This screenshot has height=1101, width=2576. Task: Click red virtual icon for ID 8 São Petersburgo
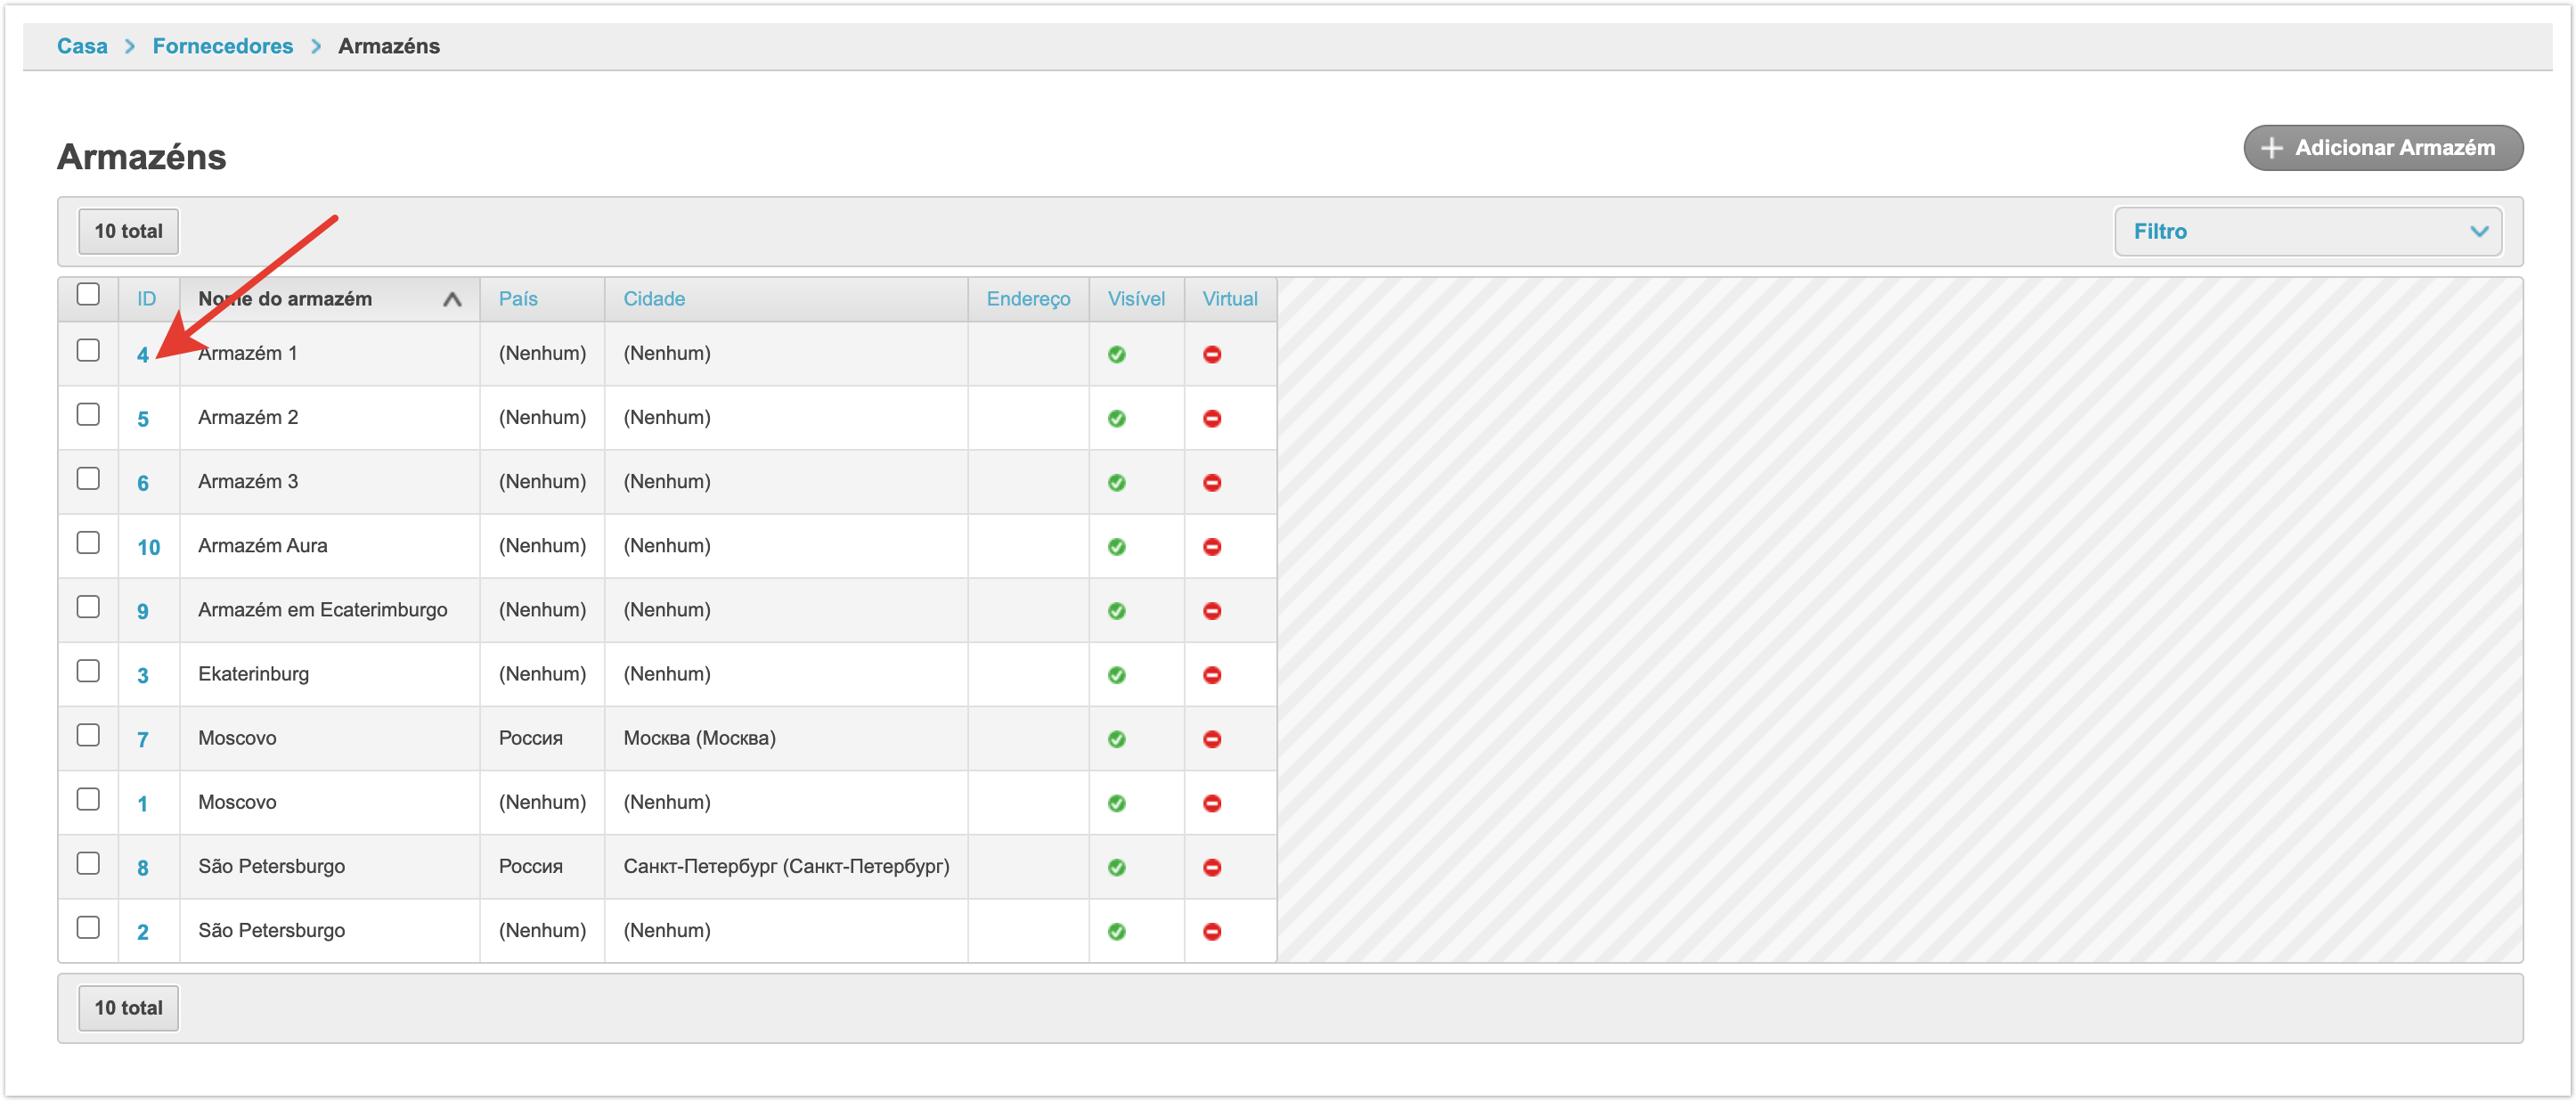pos(1211,866)
